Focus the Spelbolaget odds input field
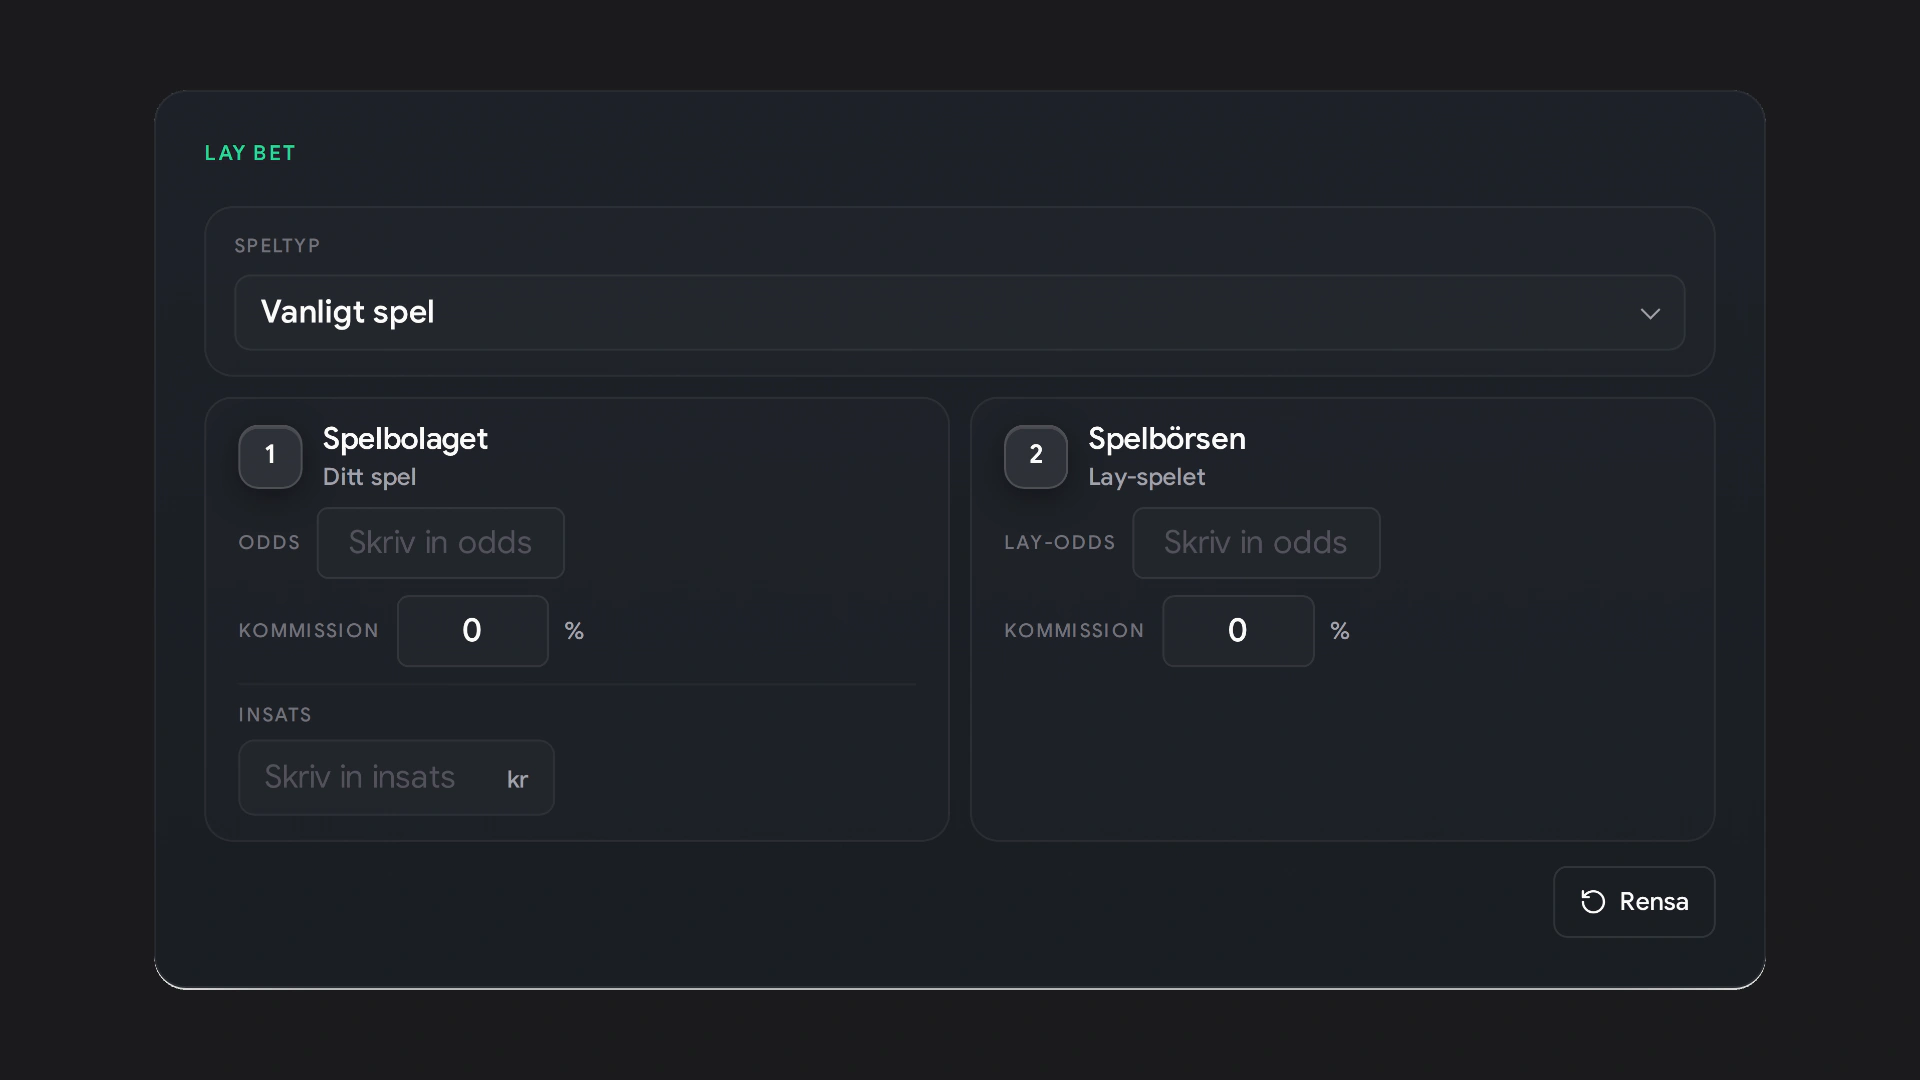 click(440, 543)
